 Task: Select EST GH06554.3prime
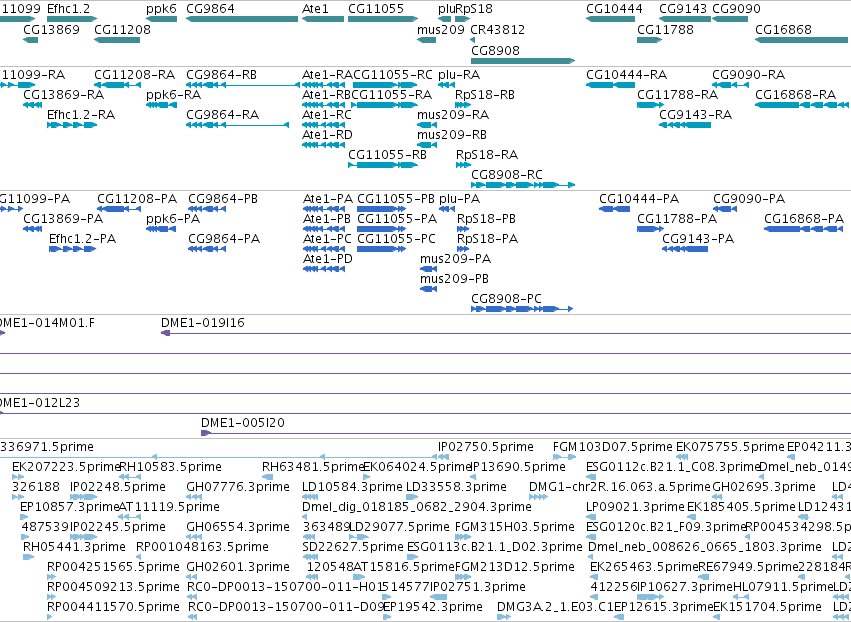click(x=194, y=537)
